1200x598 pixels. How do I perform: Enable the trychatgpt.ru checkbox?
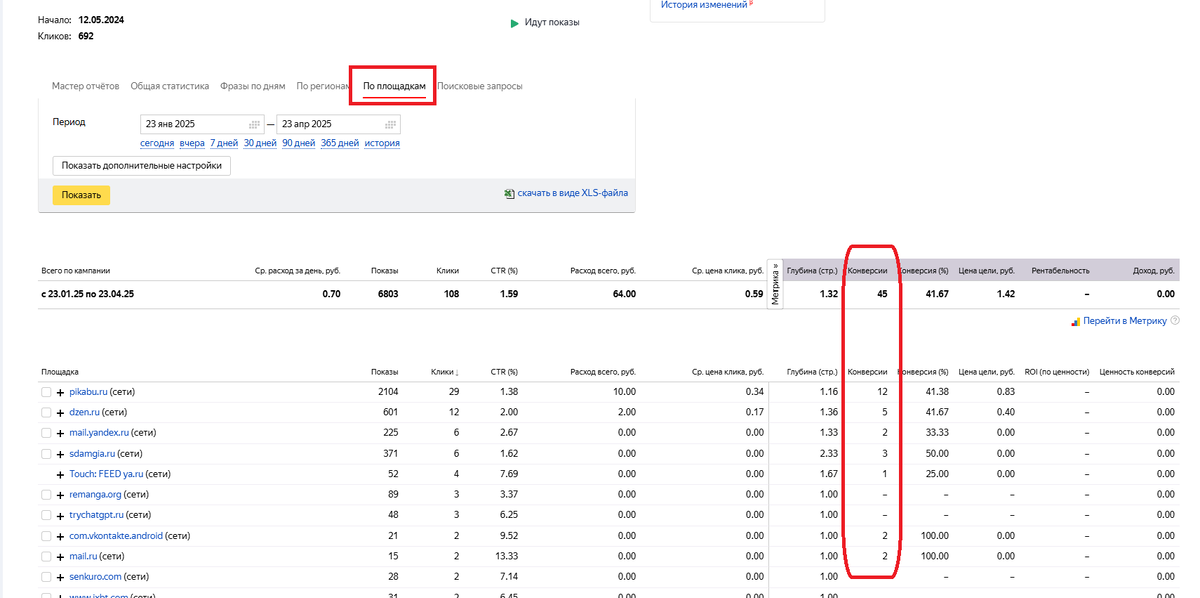(46, 515)
